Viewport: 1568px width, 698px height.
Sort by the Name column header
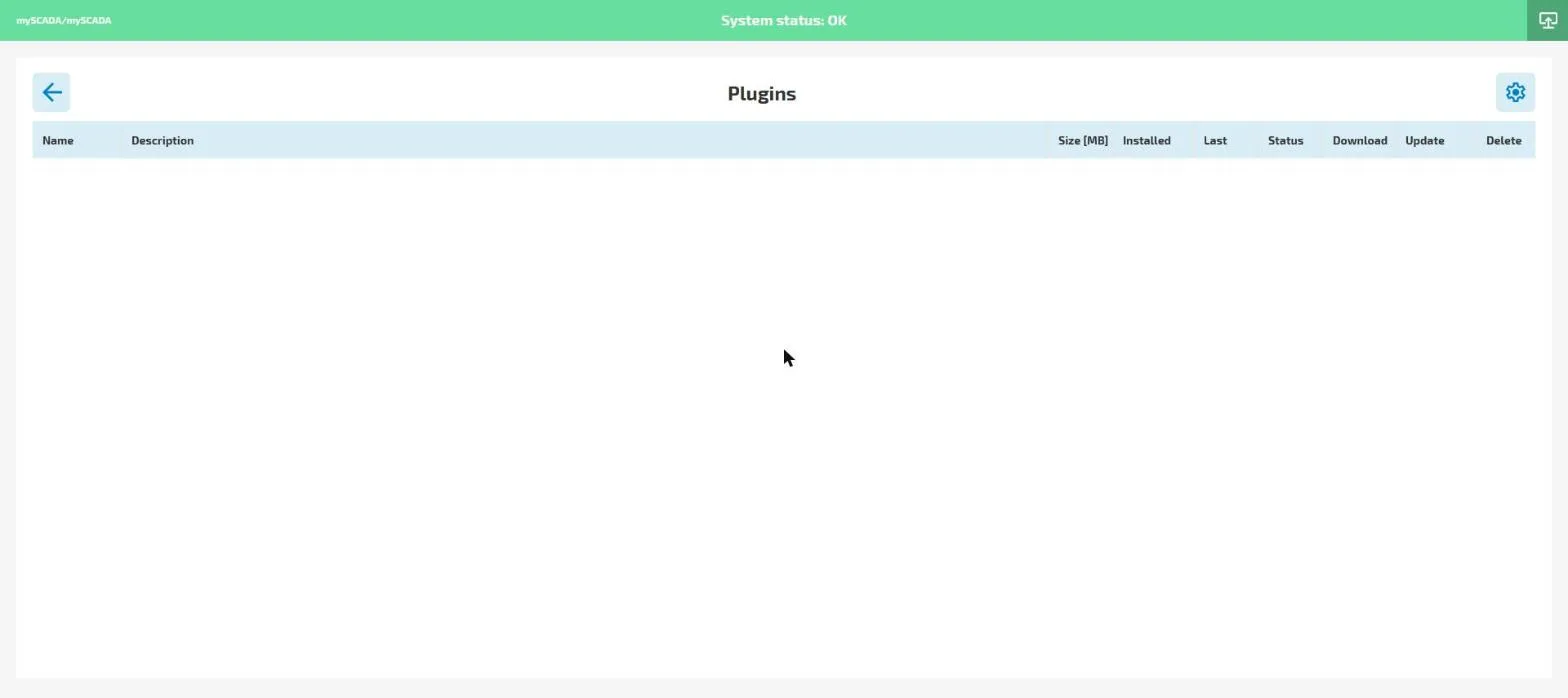(x=58, y=140)
